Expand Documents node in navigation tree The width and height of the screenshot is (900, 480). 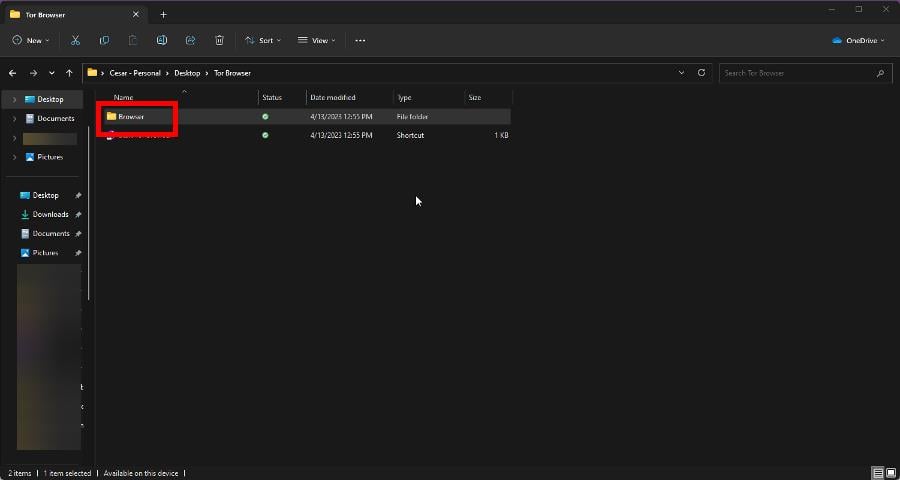14,118
